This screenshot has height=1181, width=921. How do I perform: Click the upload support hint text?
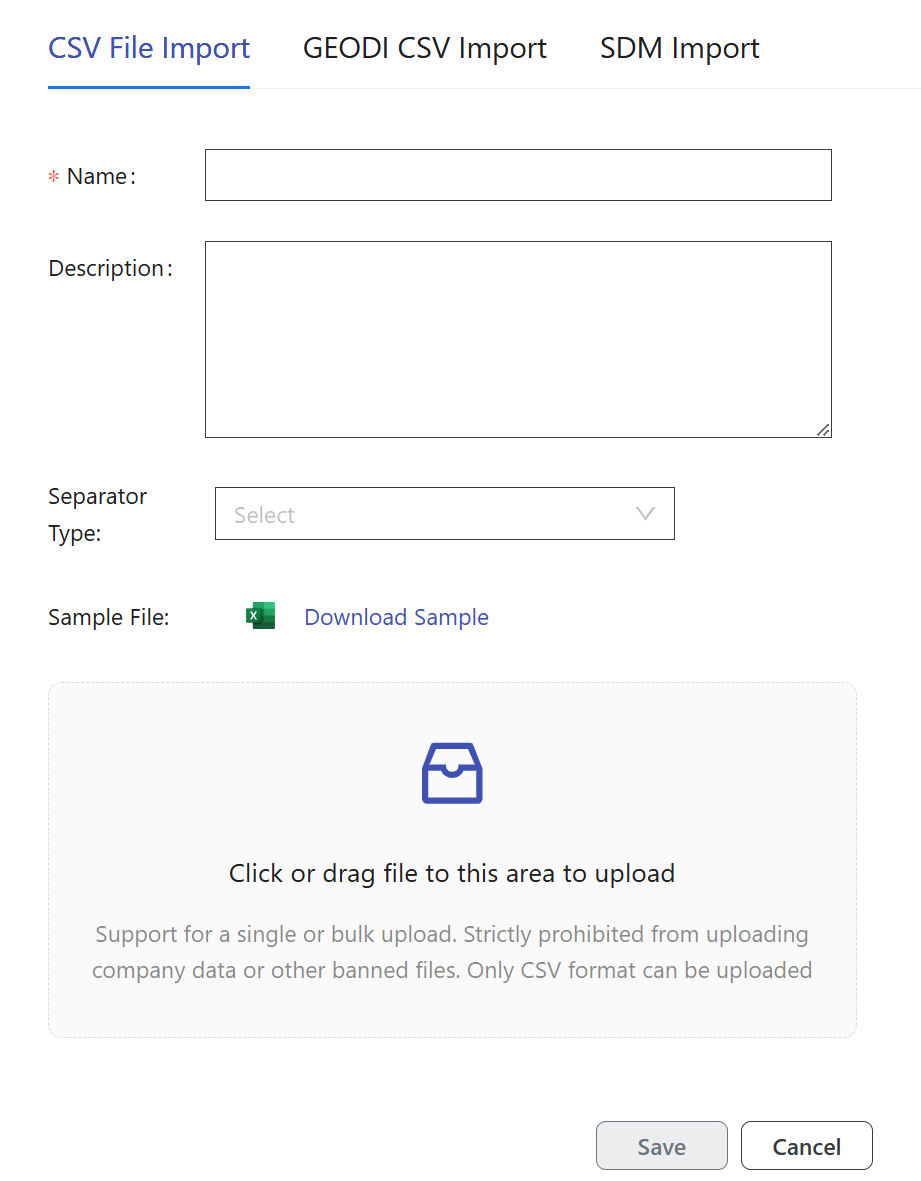[x=452, y=952]
